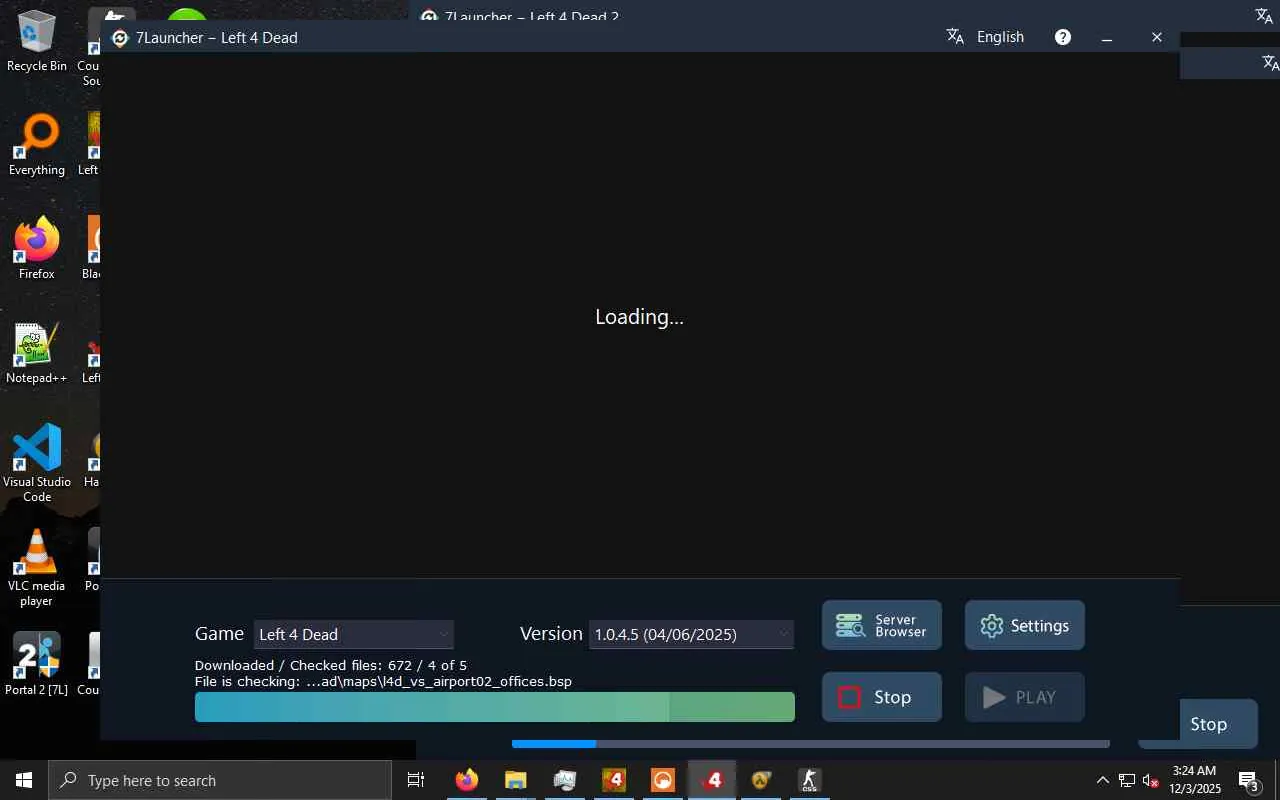Open File Explorer from the taskbar
1280x800 pixels.
coord(515,780)
